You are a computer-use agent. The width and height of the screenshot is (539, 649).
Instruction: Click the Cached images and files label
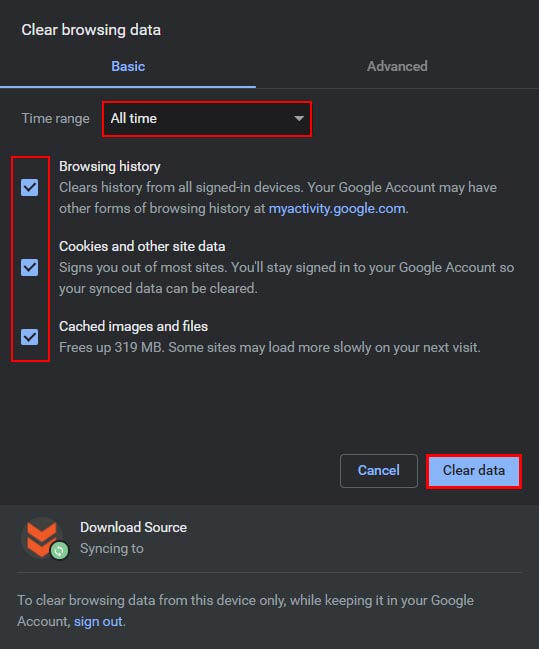click(133, 326)
